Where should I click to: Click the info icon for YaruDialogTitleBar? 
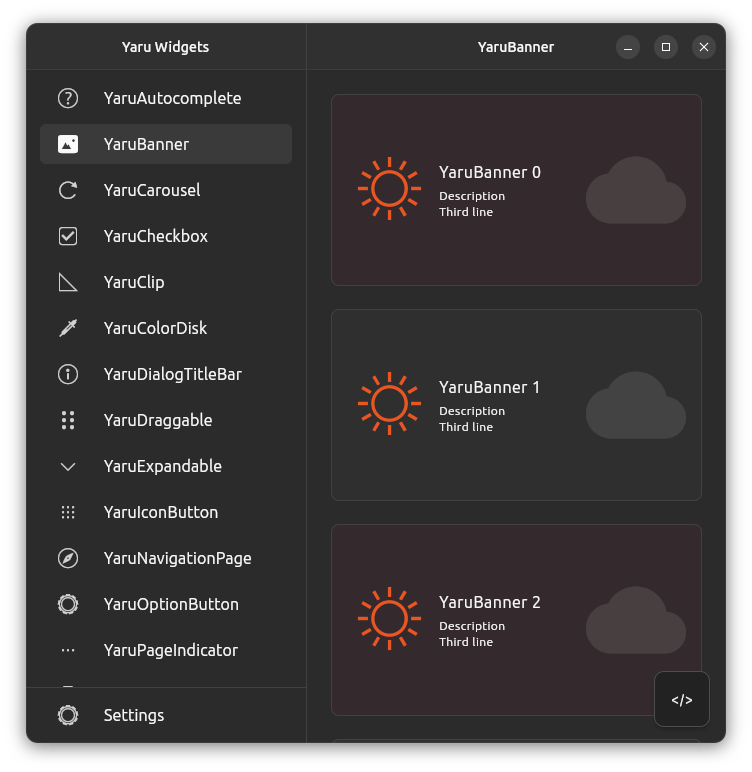(x=68, y=374)
